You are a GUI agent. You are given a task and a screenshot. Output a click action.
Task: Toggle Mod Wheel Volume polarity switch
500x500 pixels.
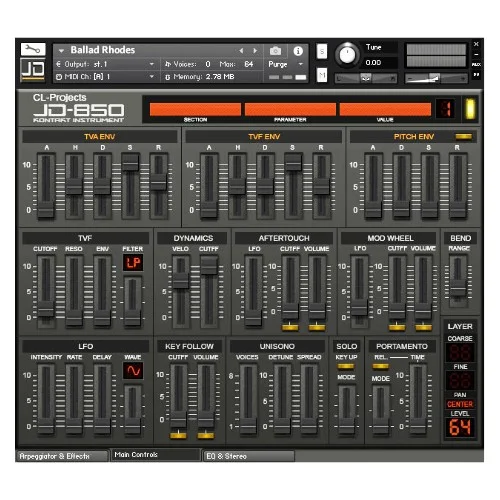coord(423,327)
